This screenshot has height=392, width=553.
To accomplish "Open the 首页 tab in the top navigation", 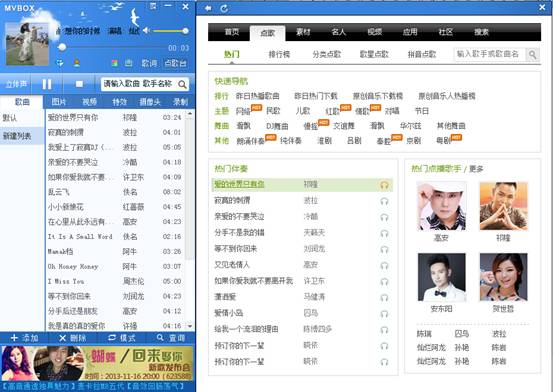I will tap(232, 32).
